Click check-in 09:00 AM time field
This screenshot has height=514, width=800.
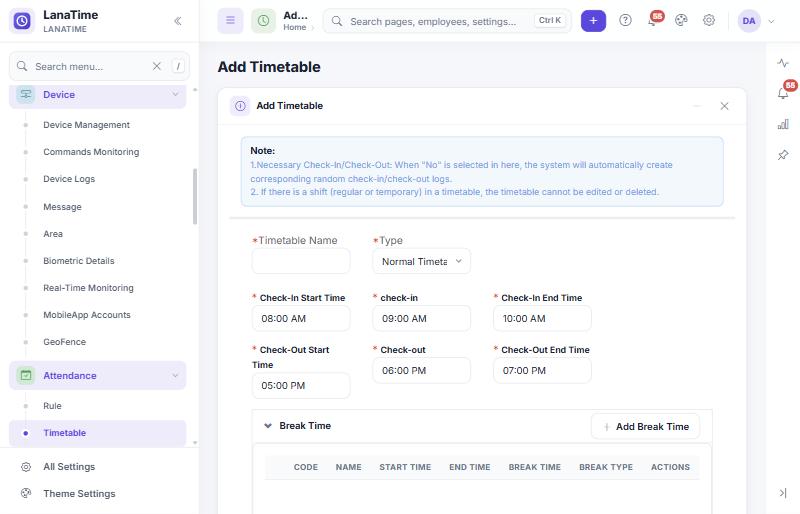tap(421, 319)
